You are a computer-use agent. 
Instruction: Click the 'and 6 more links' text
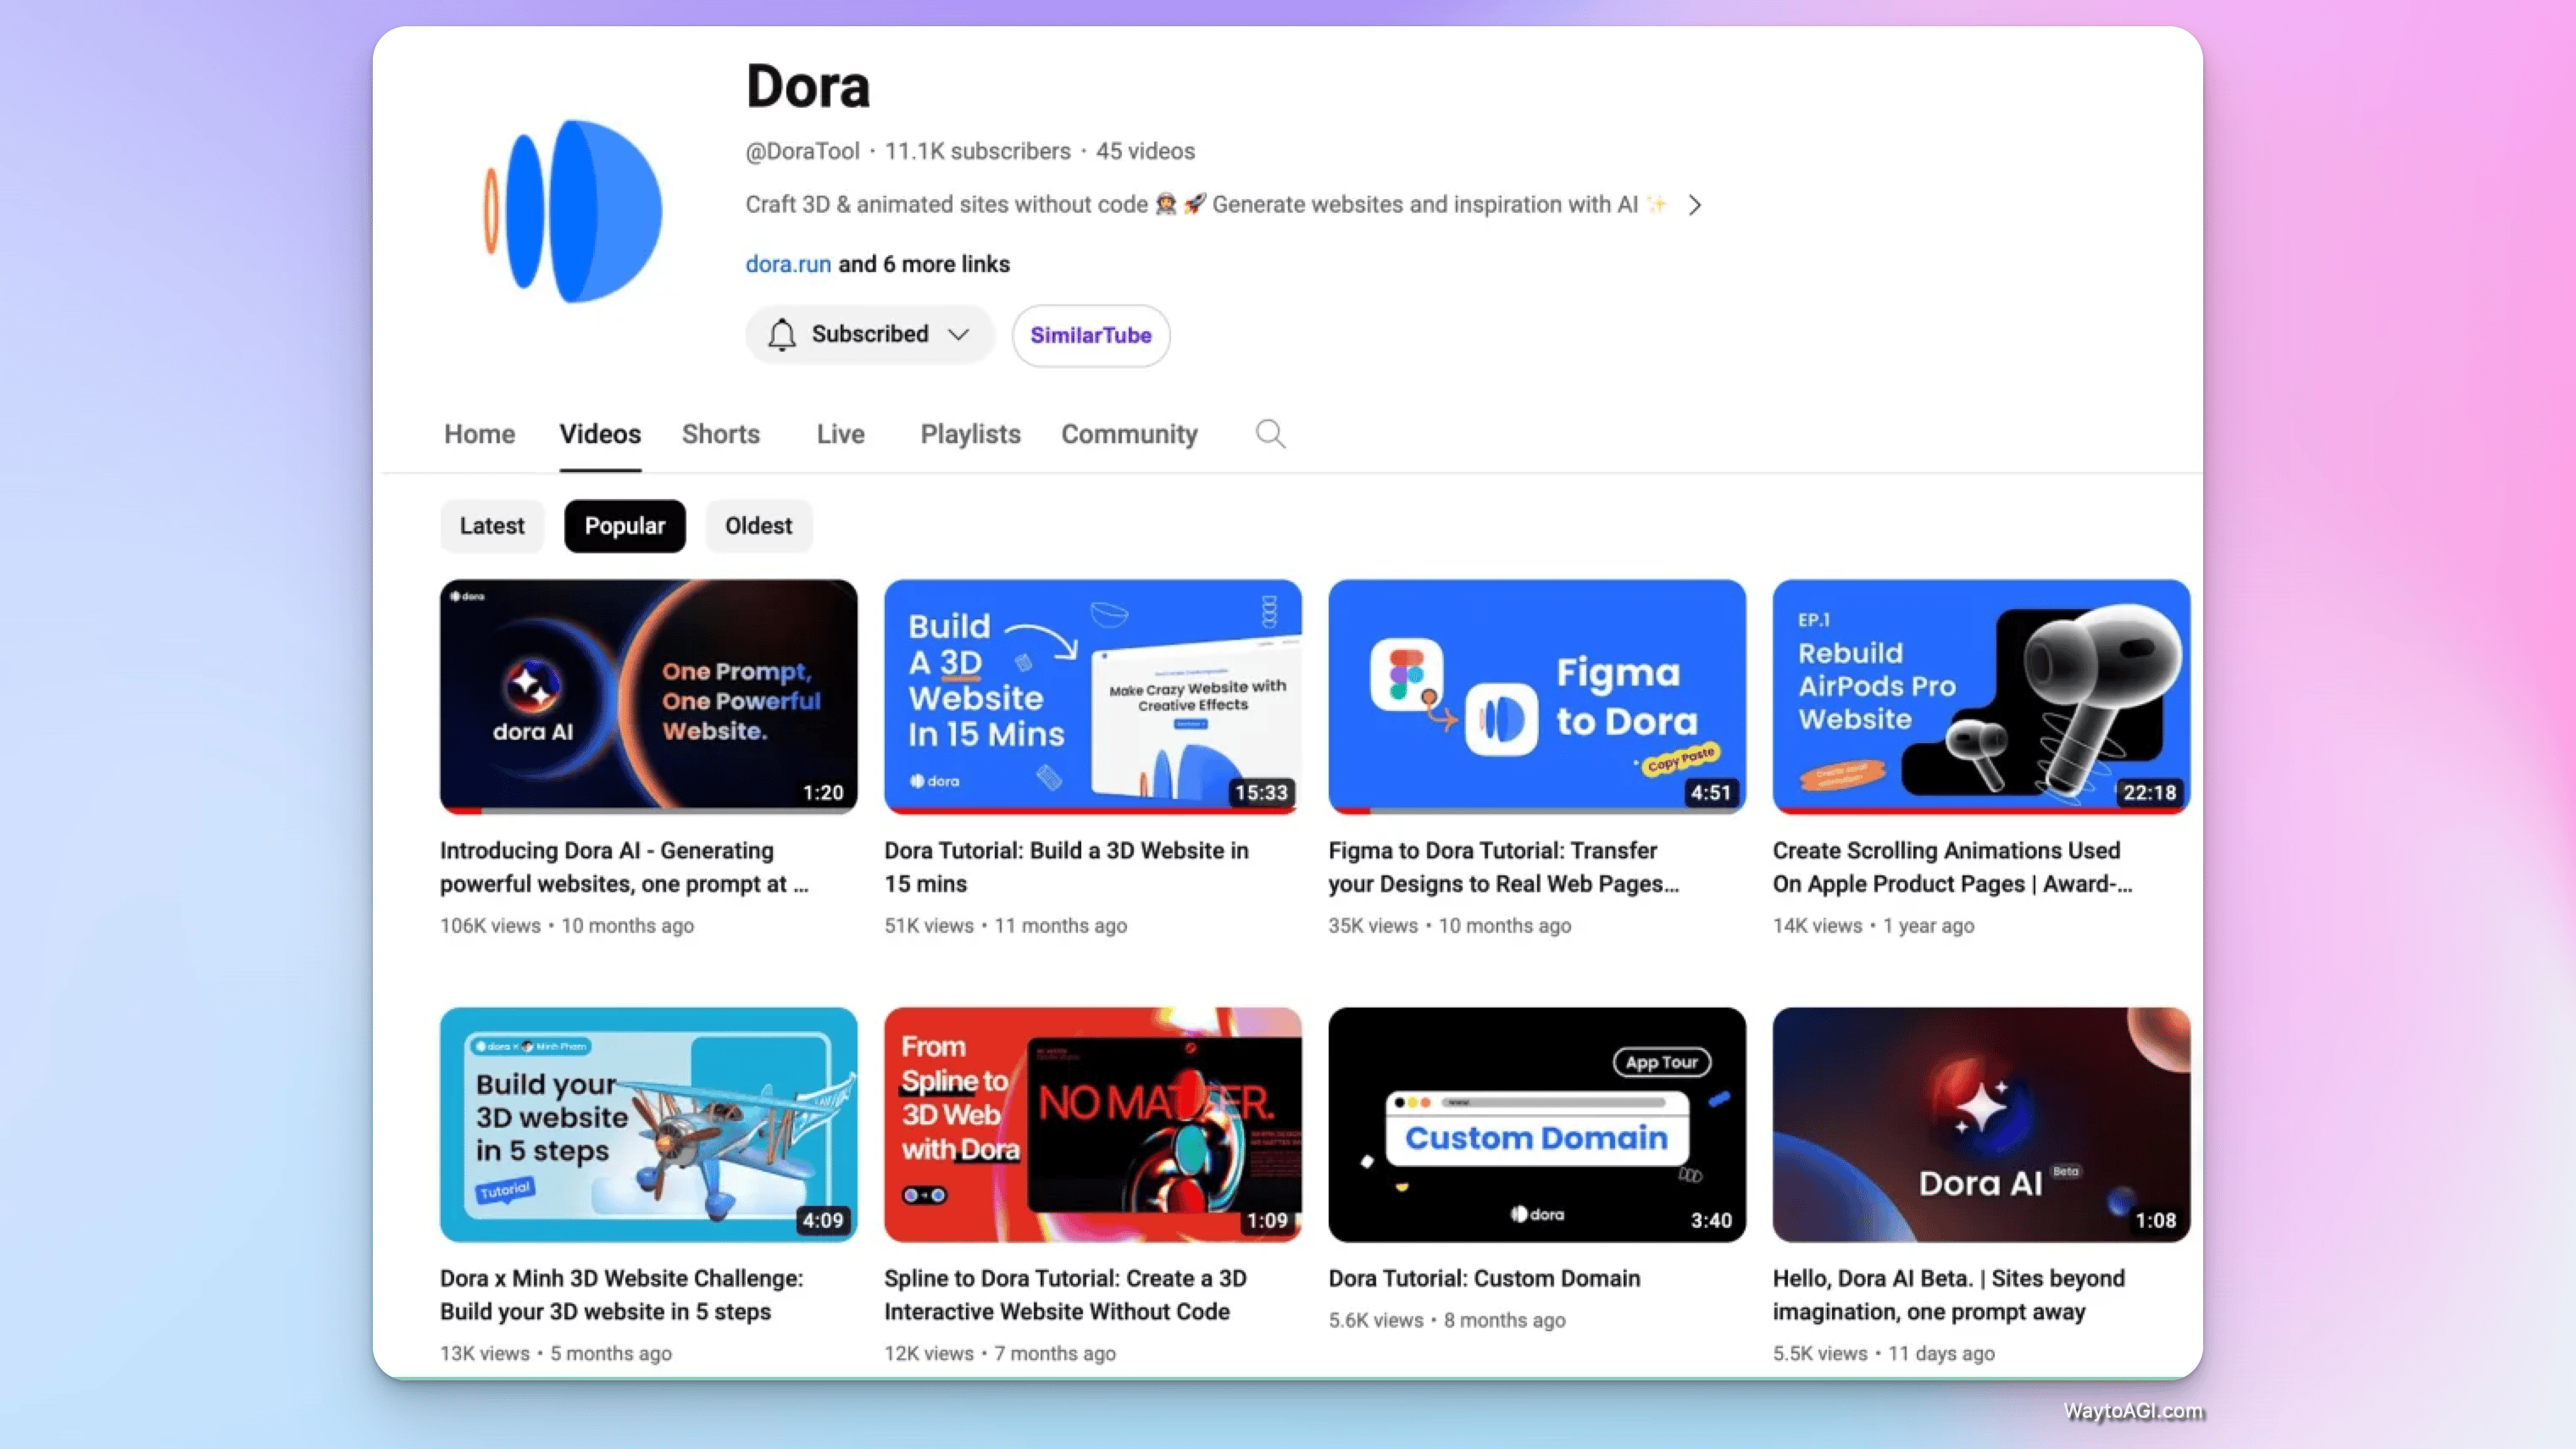click(923, 264)
